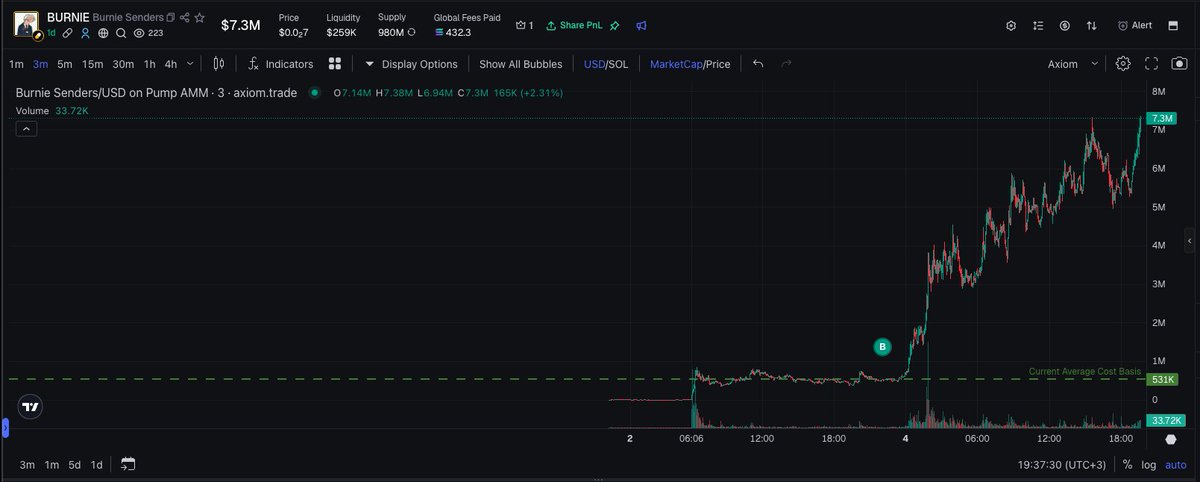
Task: Open timezone menu at 19:37:30 (UTC+3)
Action: point(1063,465)
